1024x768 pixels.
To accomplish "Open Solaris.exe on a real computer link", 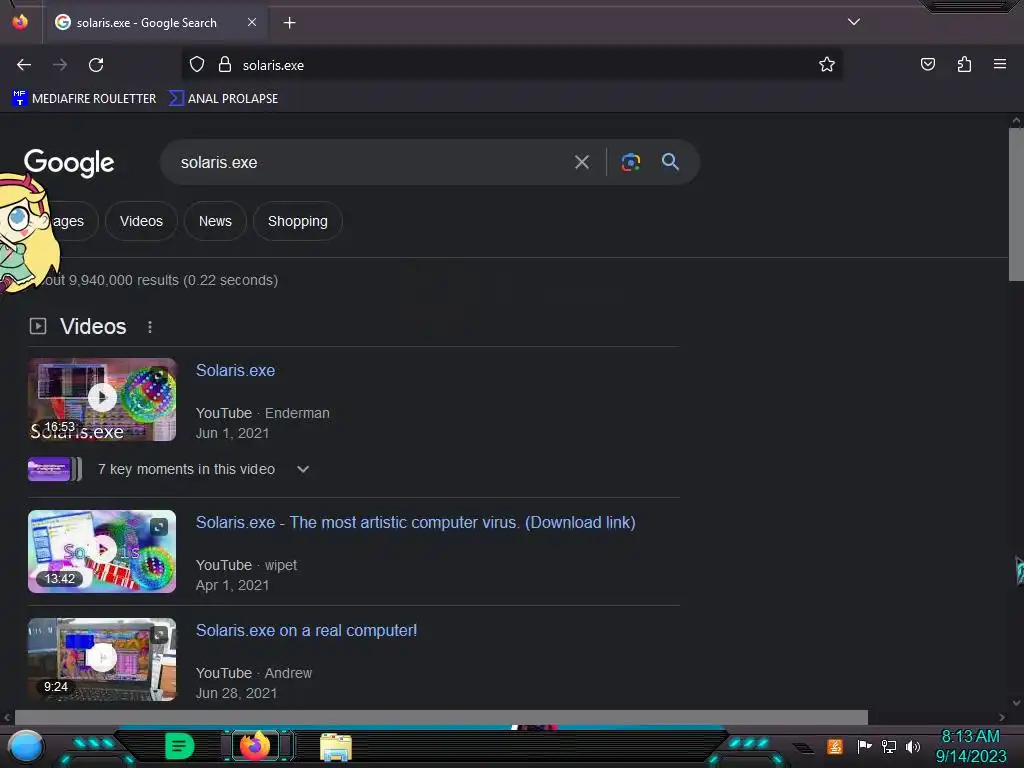I will 306,630.
